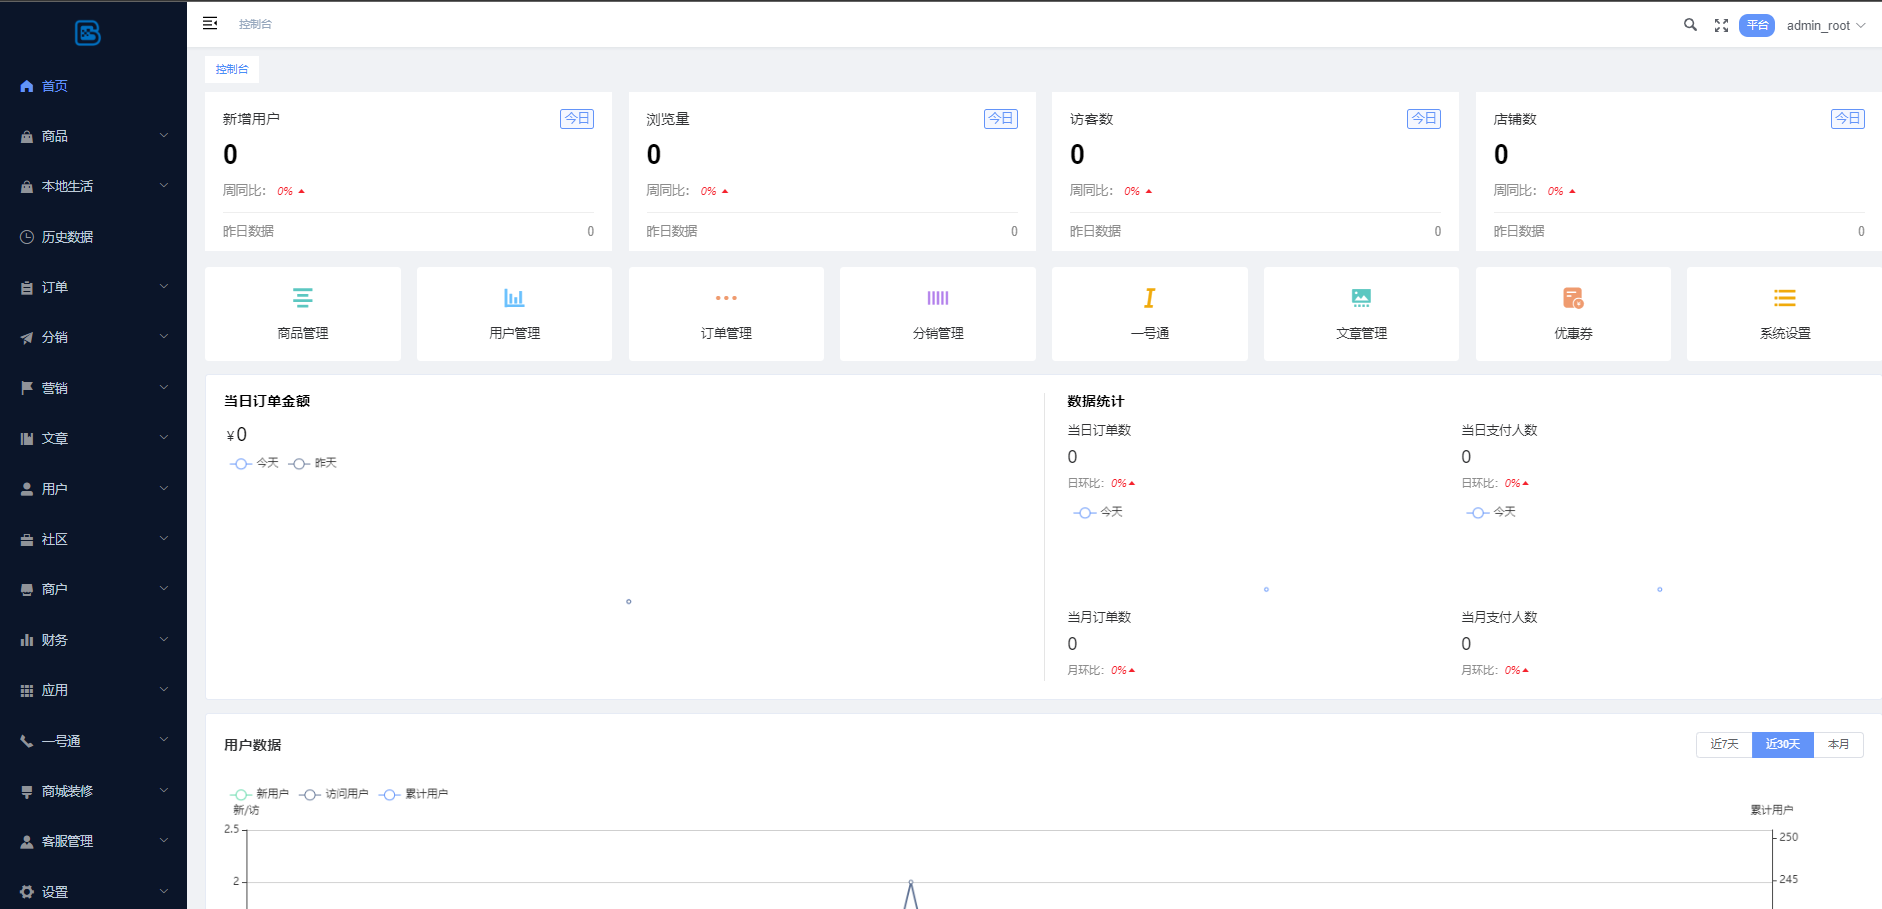Click the clipboard icon beside 订单
The image size is (1882, 909).
(x=27, y=288)
